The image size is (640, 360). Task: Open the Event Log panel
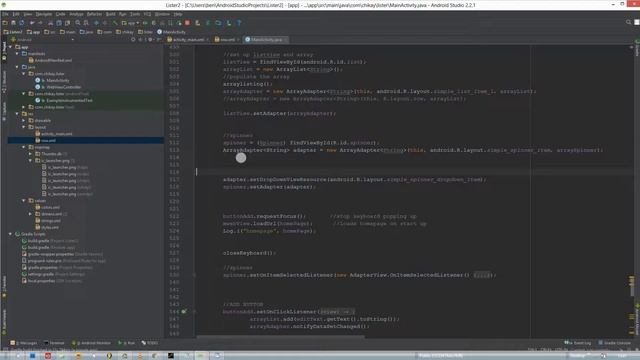[x=578, y=343]
